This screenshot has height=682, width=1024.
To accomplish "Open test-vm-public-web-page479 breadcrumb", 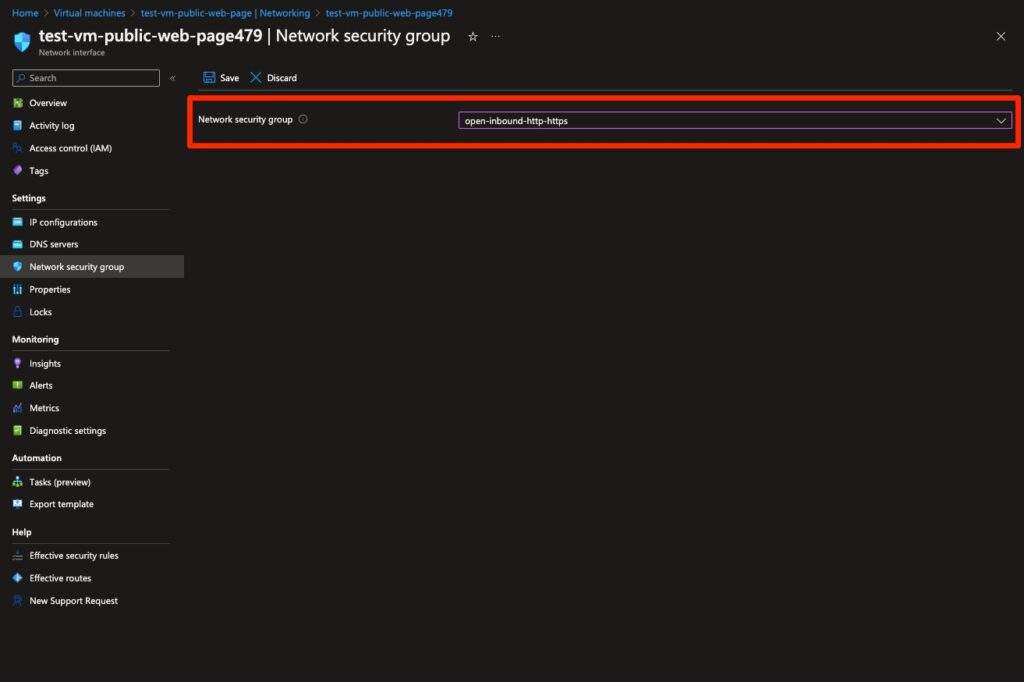I will point(389,12).
